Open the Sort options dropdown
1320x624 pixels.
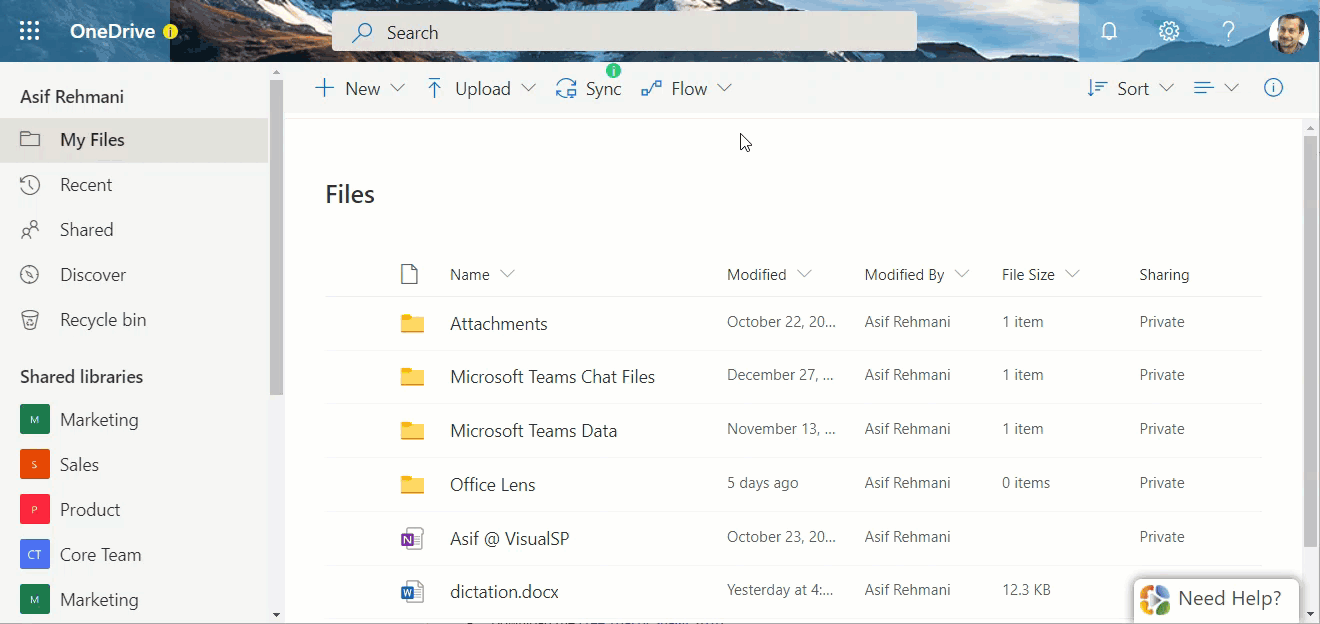(1130, 88)
